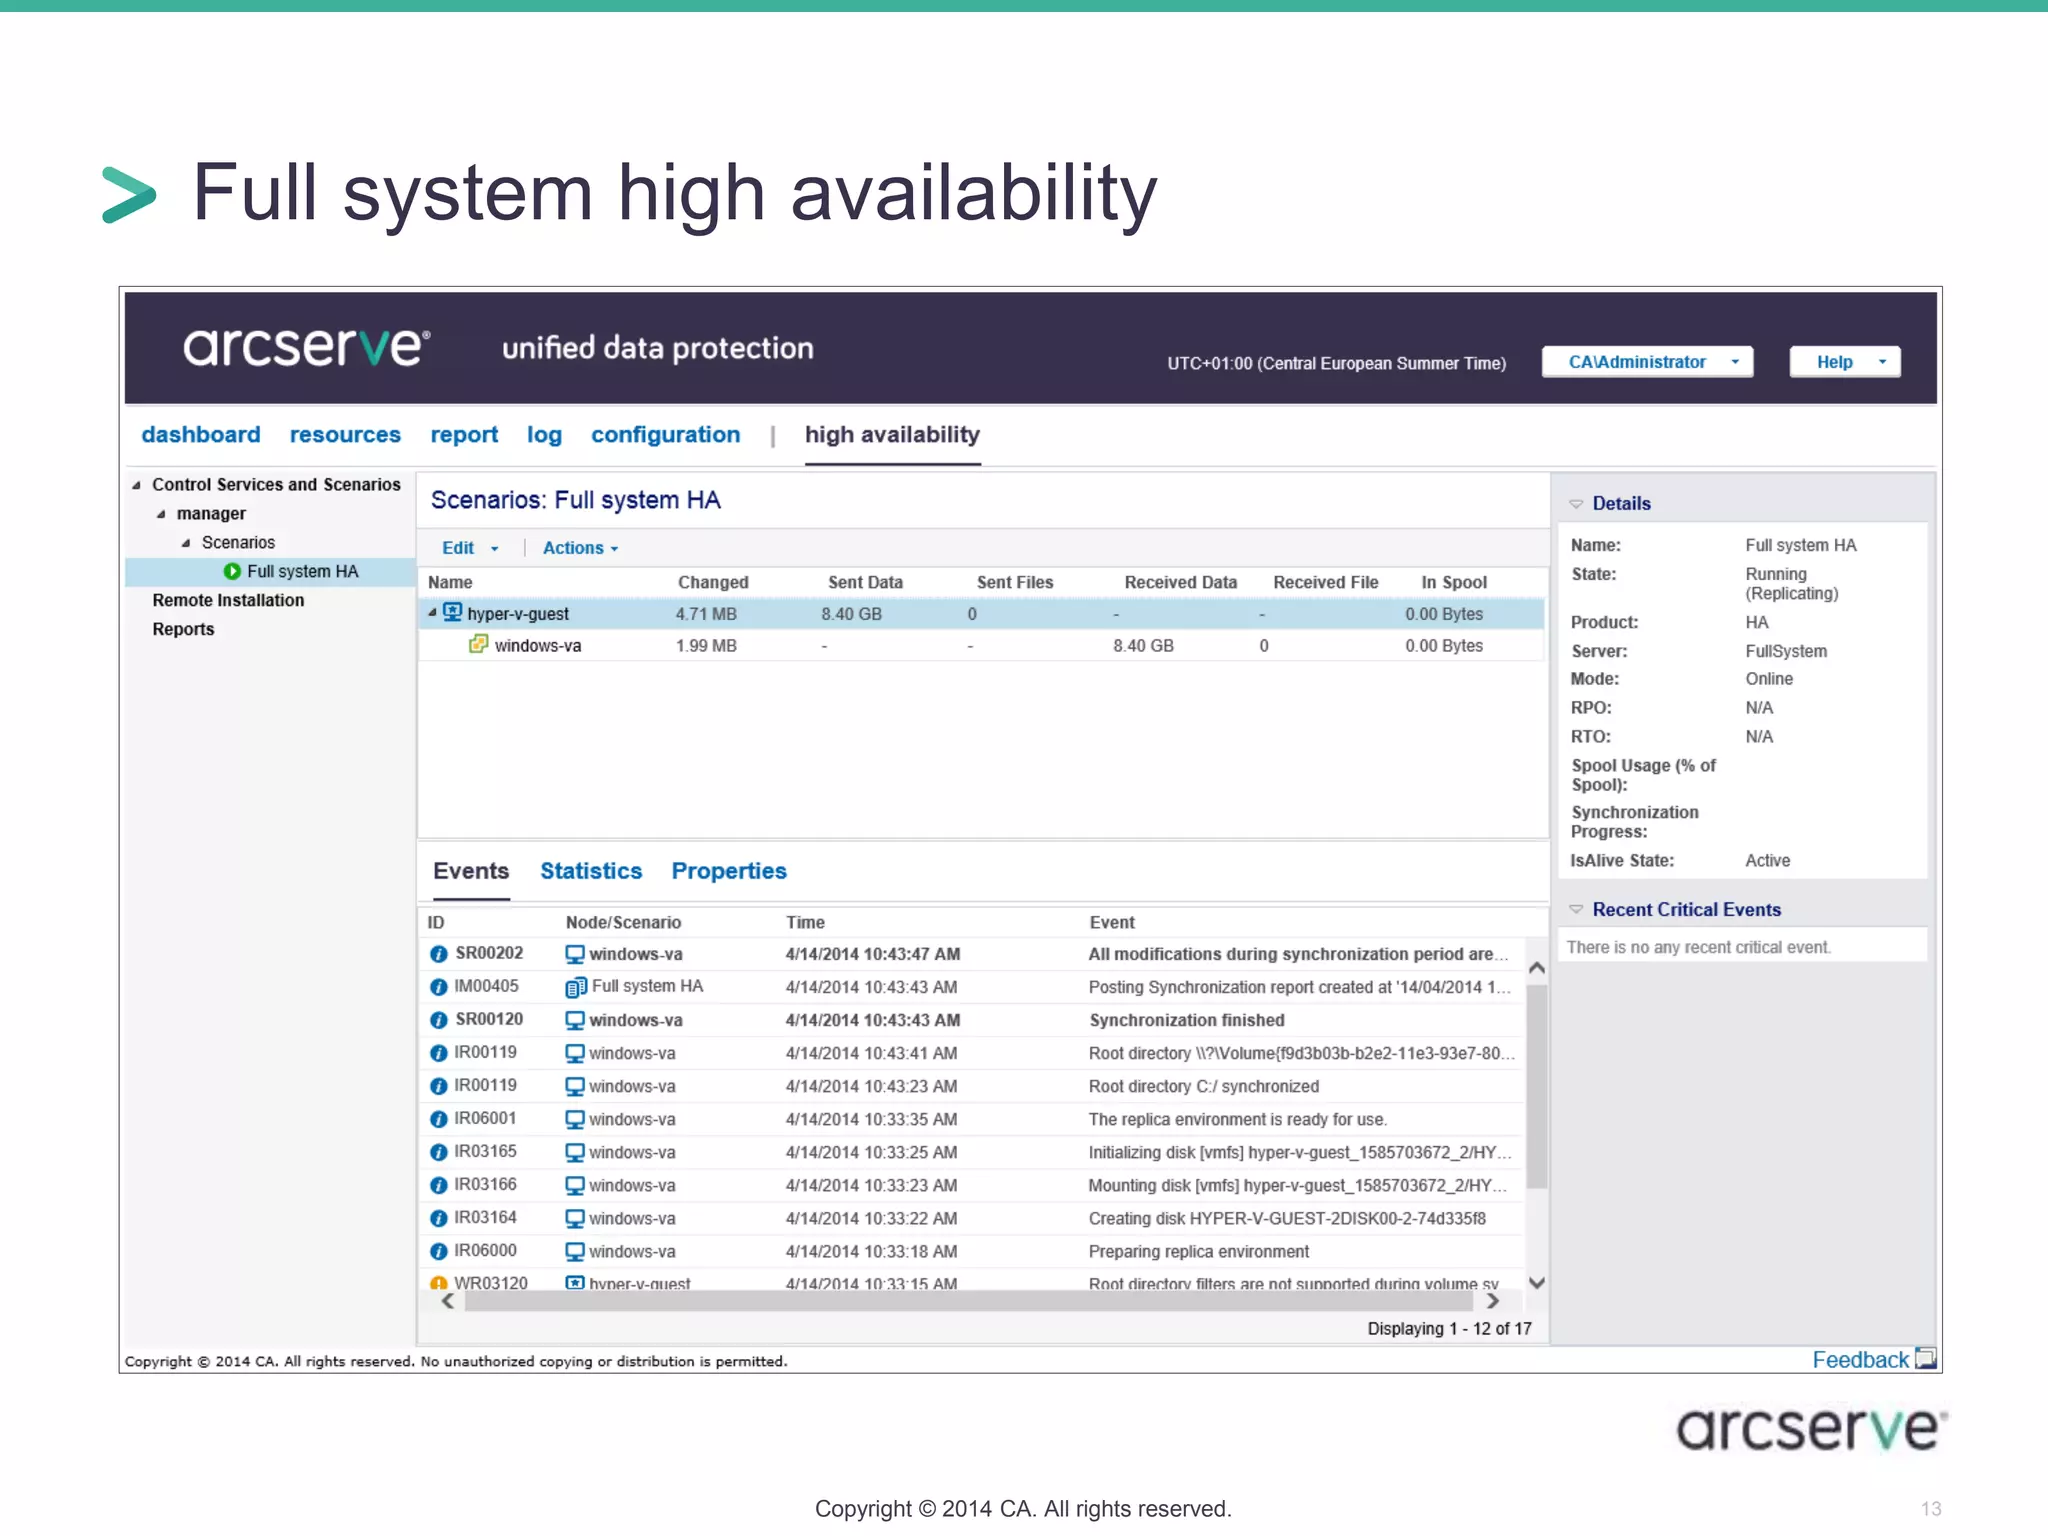Click the hyper-v-guest master server icon

tap(452, 612)
